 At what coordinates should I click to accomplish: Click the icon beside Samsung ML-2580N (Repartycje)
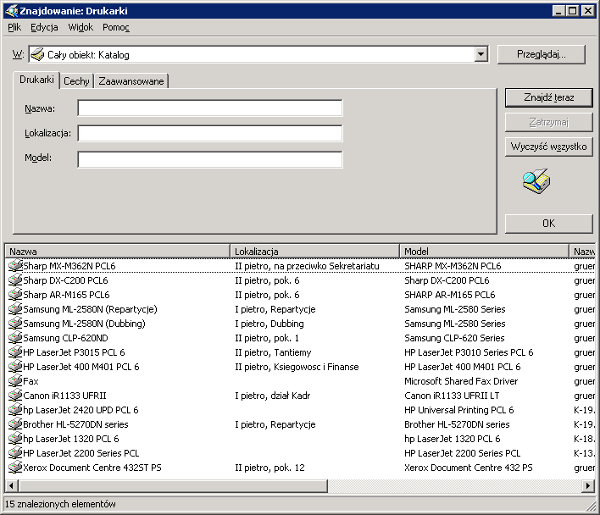(15, 309)
